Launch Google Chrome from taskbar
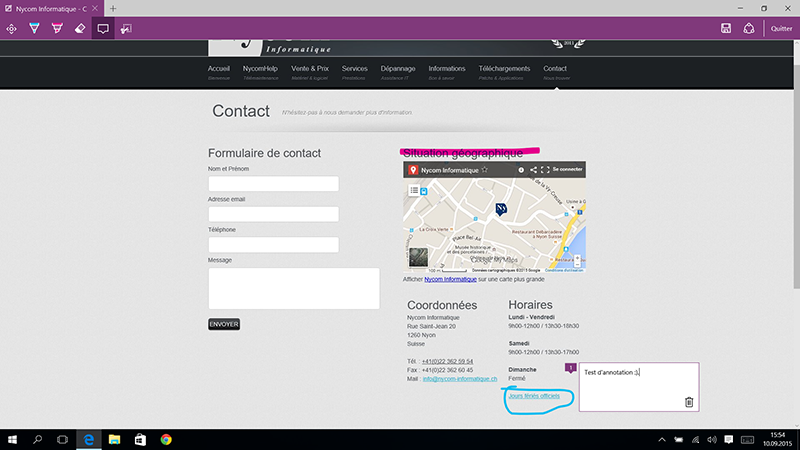This screenshot has width=800, height=450. (166, 439)
